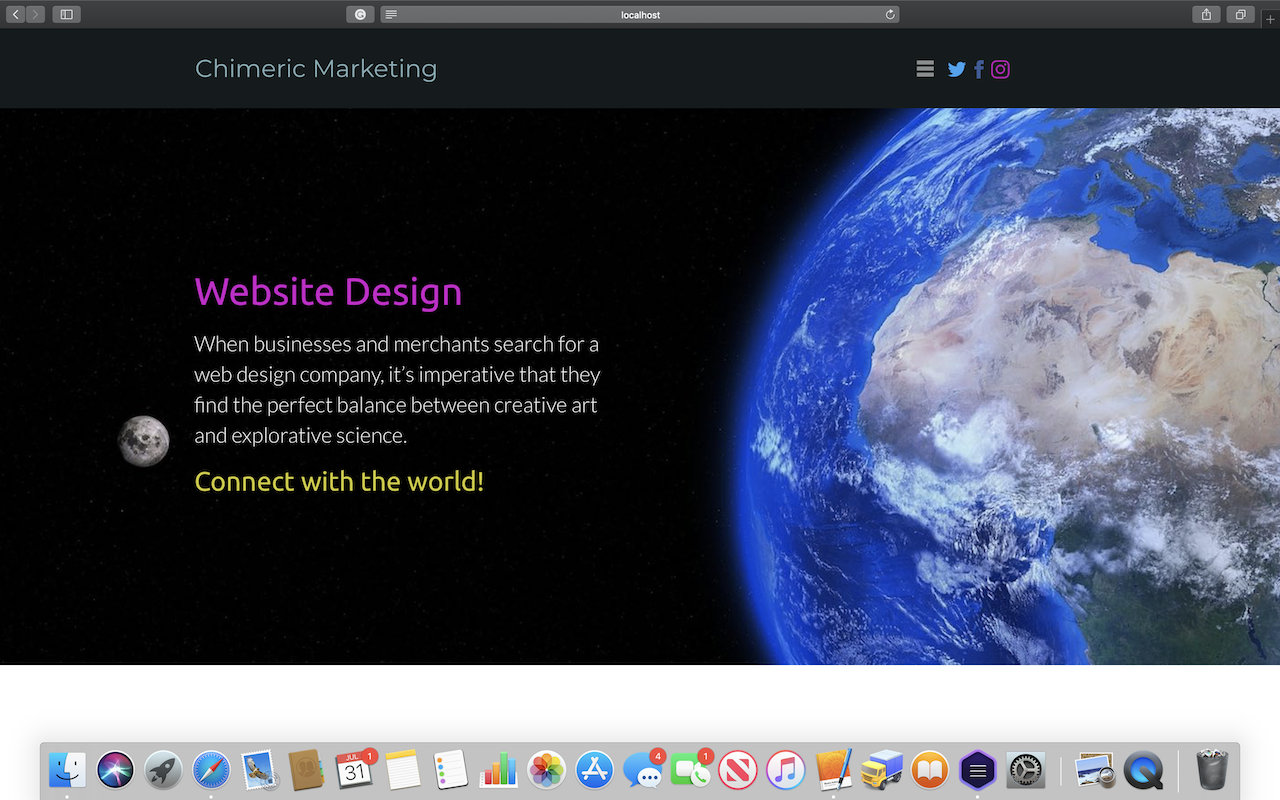
Task: Open the Instagram social link
Action: click(x=1000, y=69)
